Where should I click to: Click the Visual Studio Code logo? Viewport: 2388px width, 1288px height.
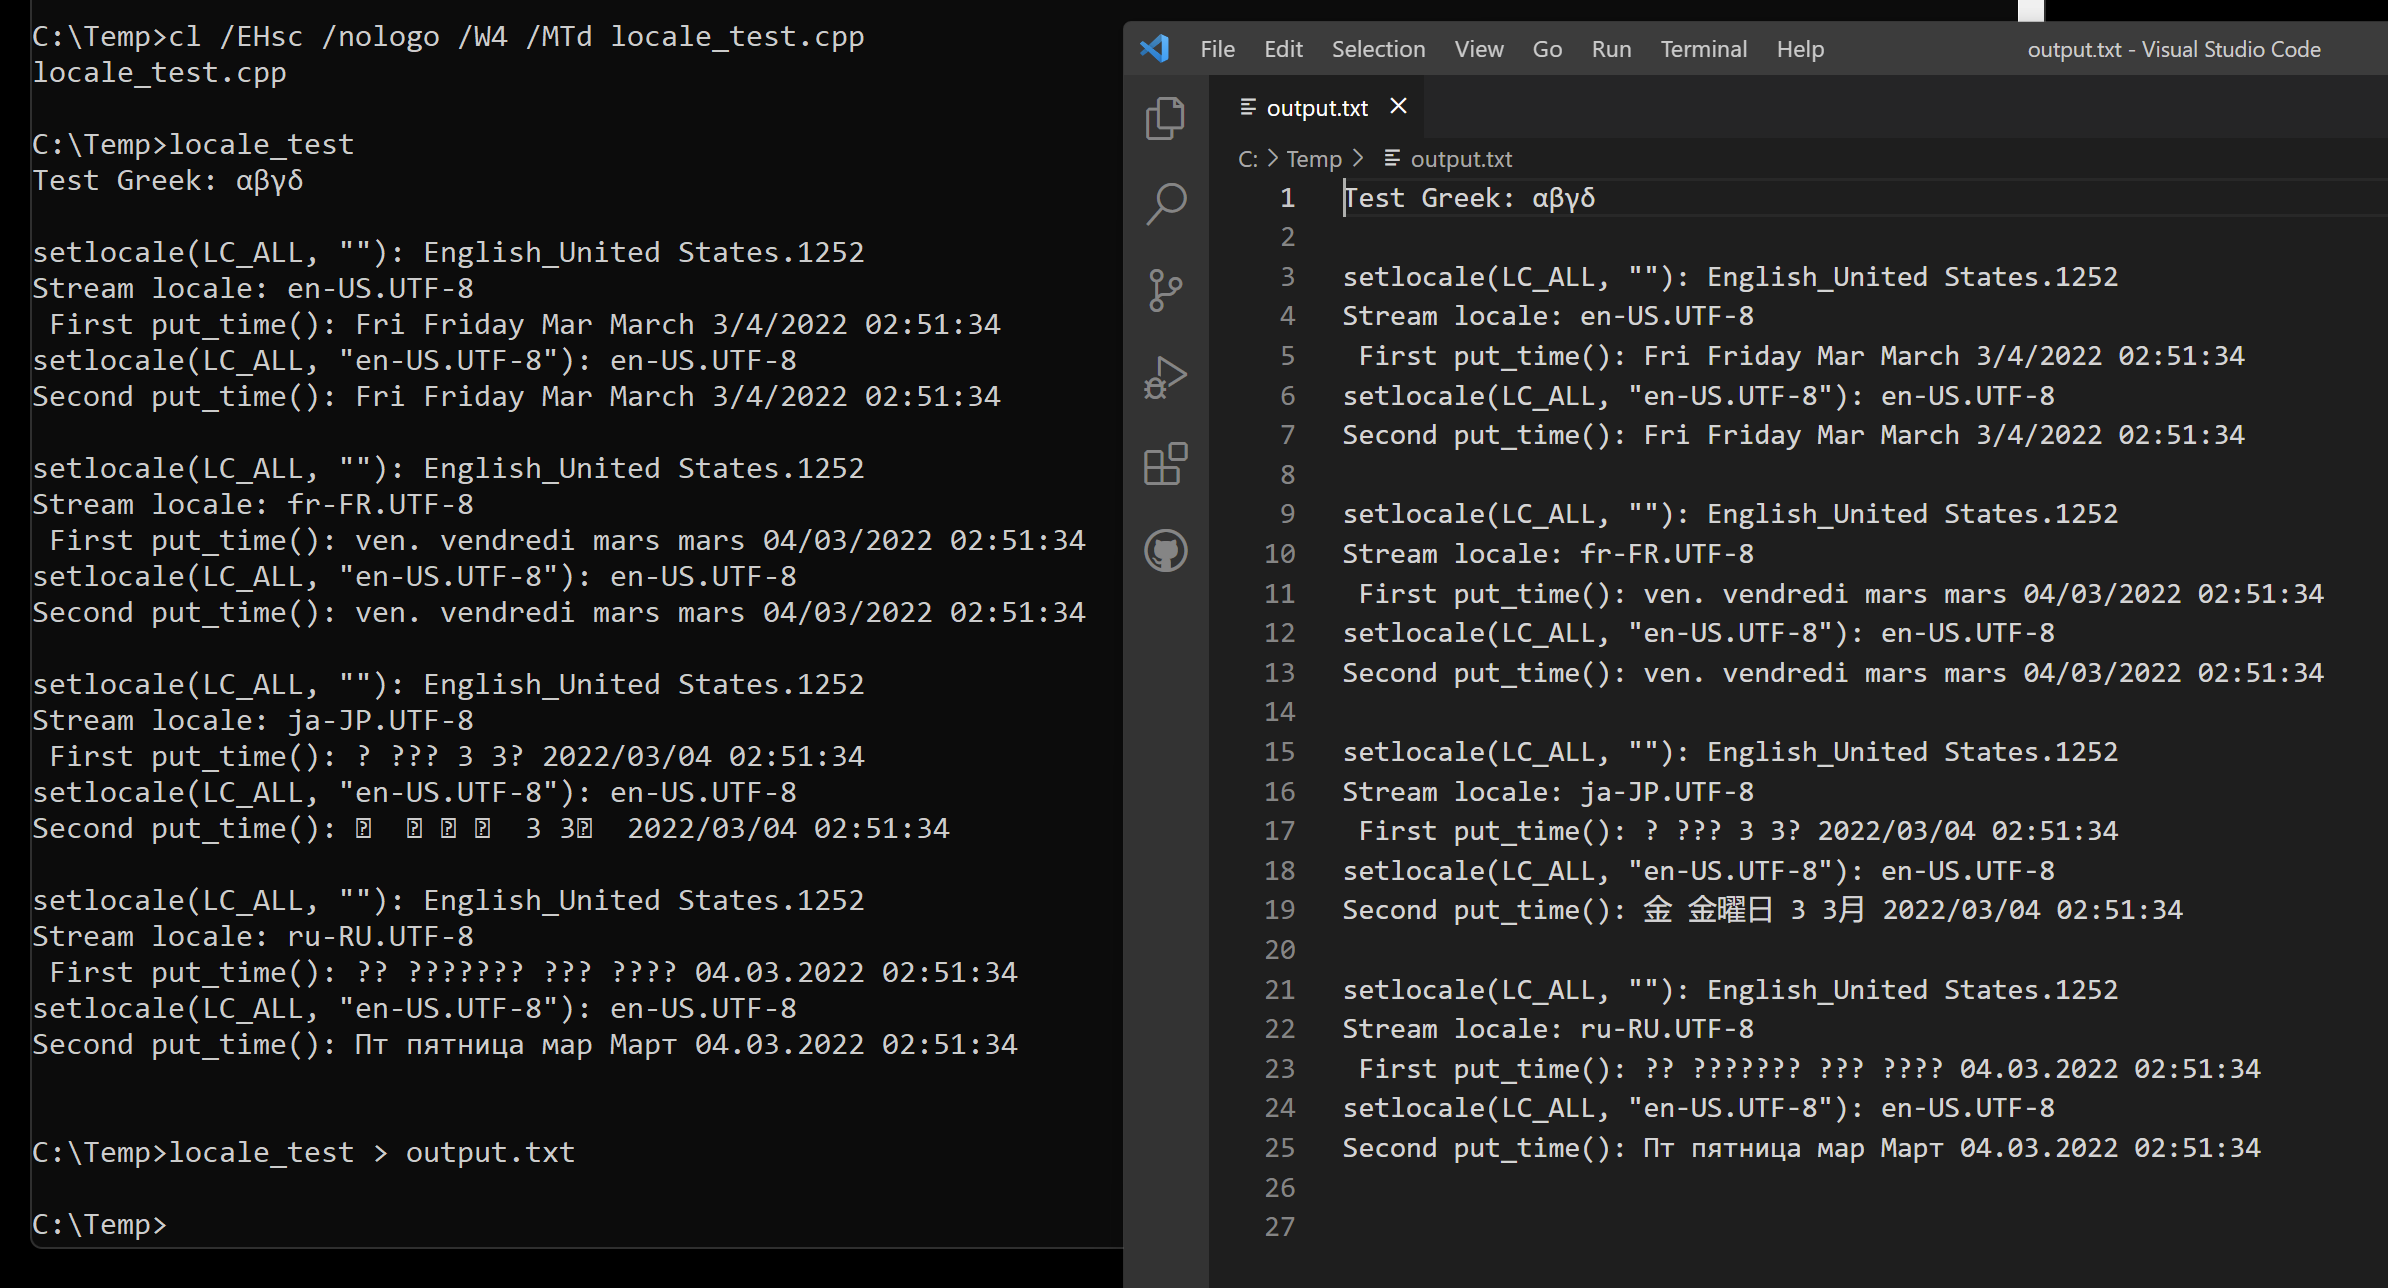[1156, 48]
